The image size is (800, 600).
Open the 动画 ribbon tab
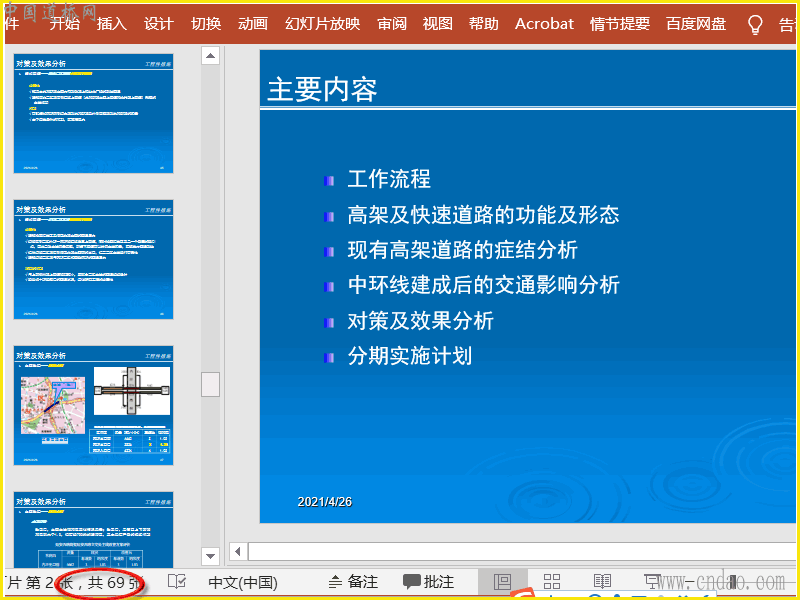(253, 23)
